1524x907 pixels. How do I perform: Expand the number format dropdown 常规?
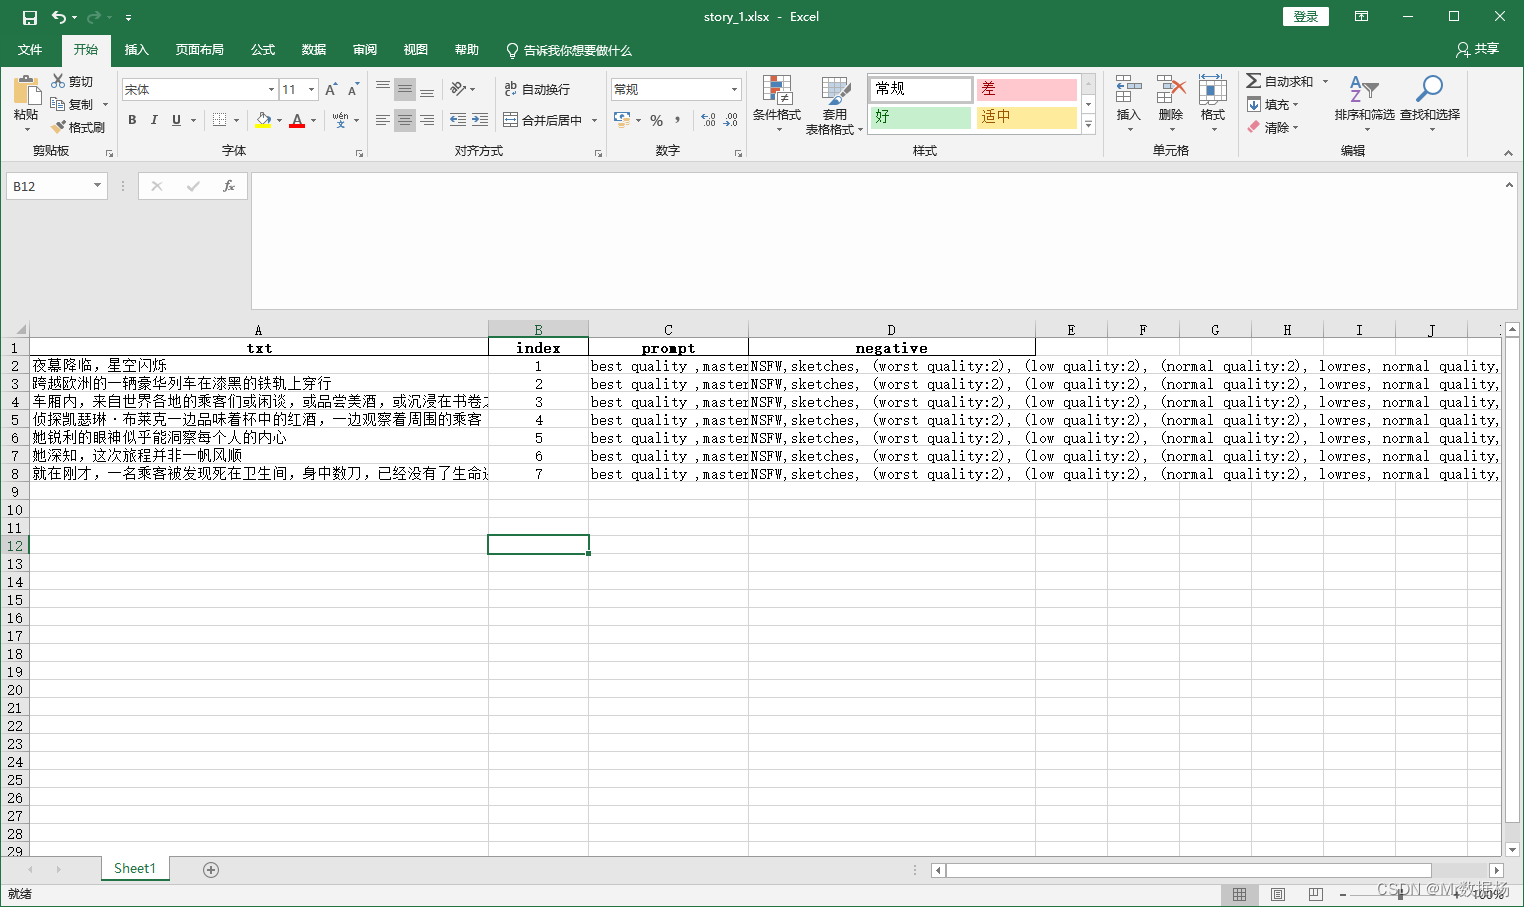tap(734, 89)
